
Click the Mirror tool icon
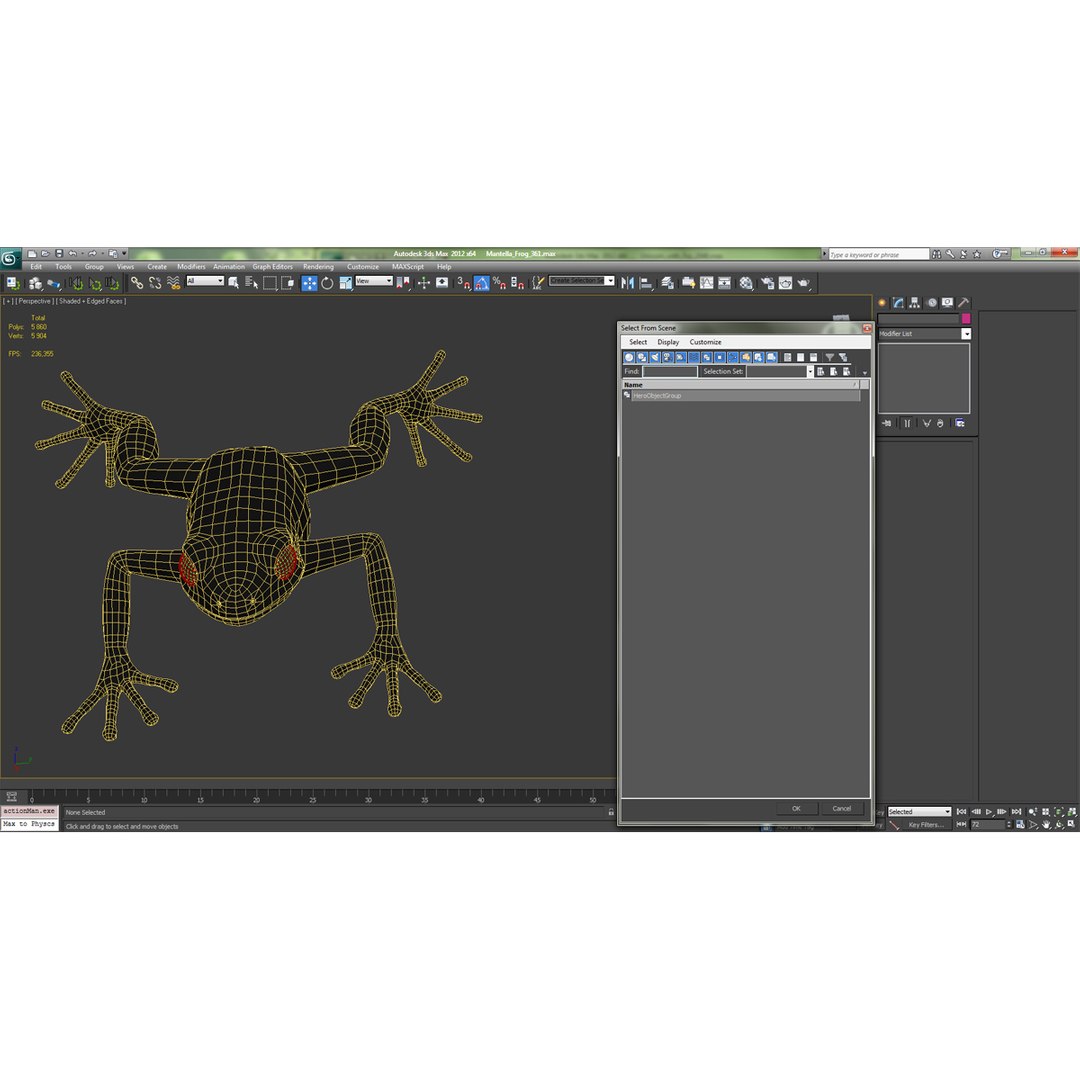[627, 282]
